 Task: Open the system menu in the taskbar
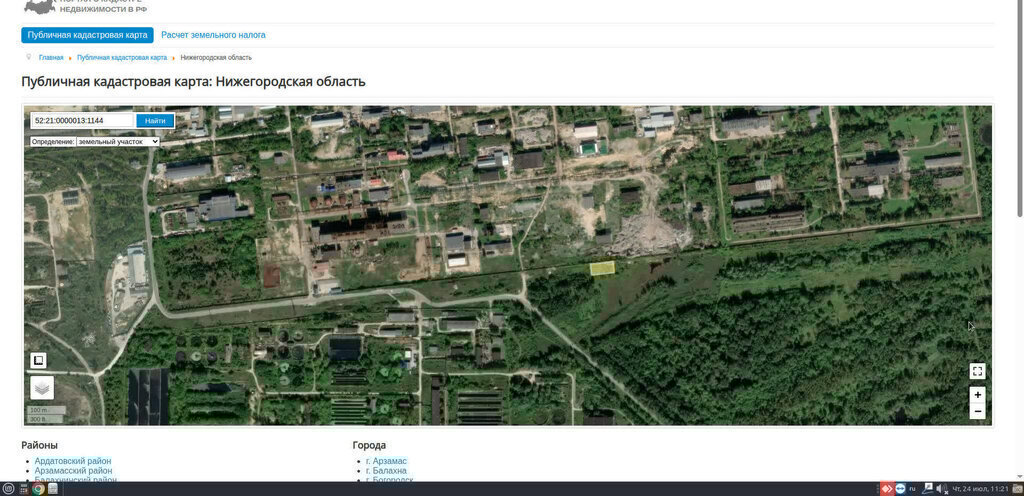click(9, 489)
